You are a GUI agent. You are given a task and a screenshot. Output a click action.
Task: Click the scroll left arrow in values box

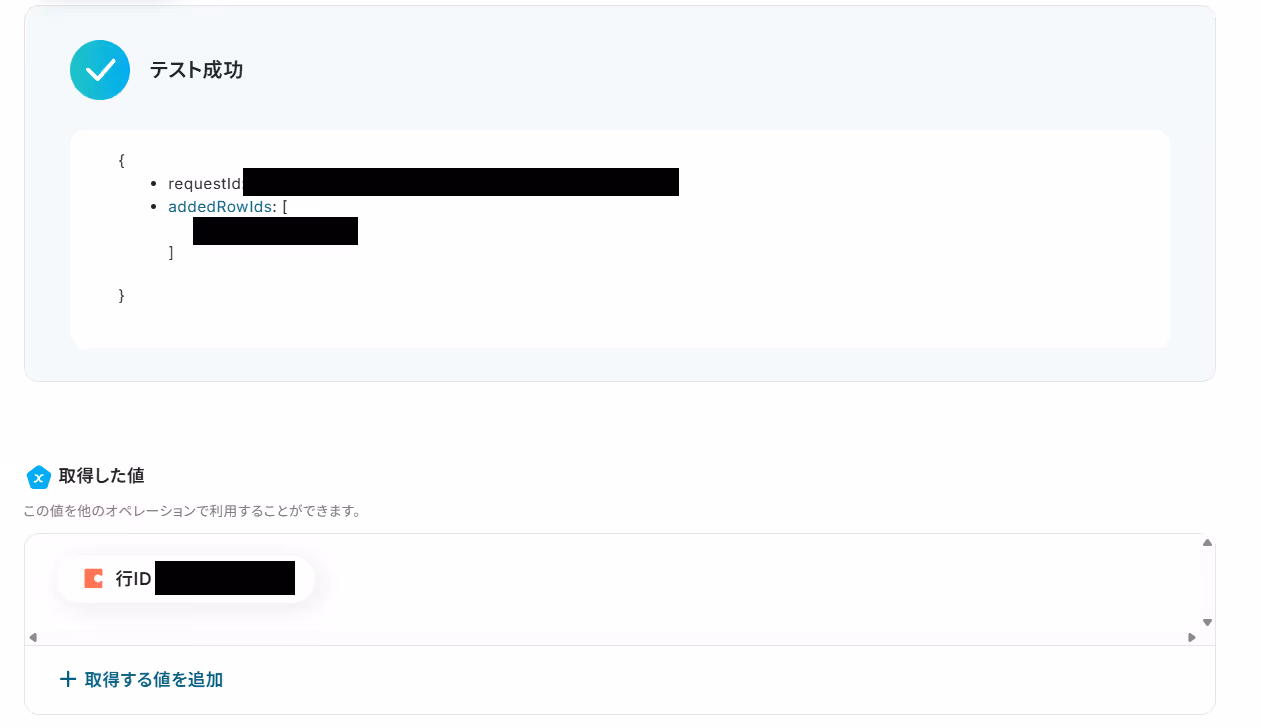pos(32,637)
